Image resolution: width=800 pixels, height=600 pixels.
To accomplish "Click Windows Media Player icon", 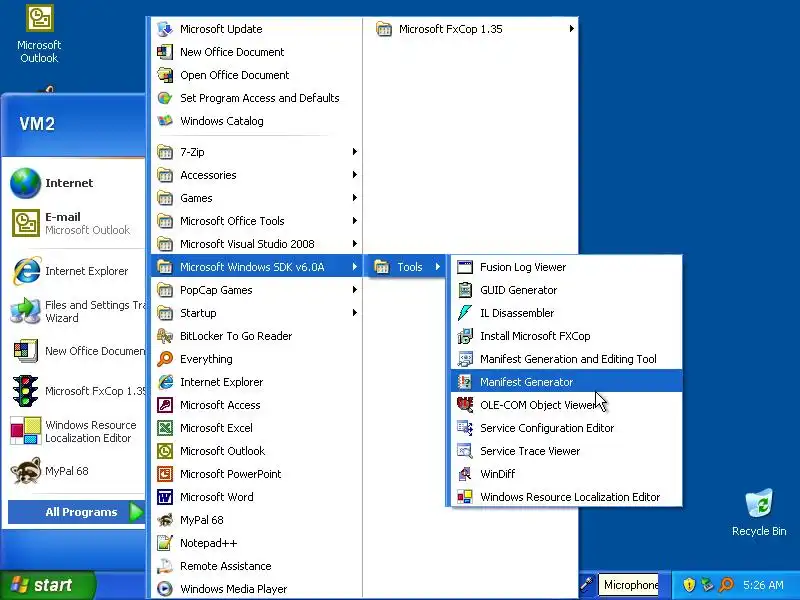I will (x=165, y=589).
